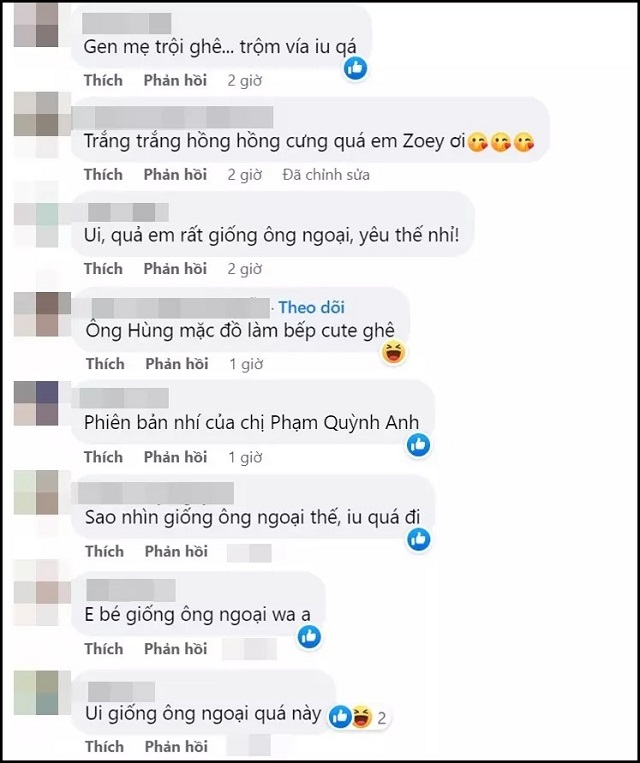Click 'Phản hồi' under 'E bé giống ông ngoại' comment
The height and width of the screenshot is (763, 640).
[176, 649]
